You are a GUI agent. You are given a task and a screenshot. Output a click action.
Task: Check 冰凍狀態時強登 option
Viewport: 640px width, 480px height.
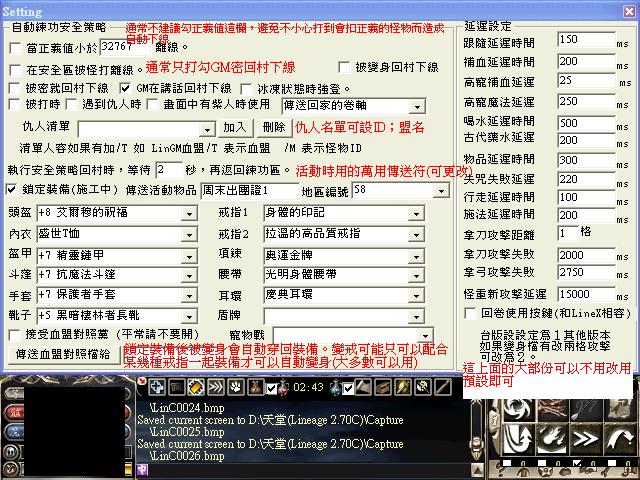(x=246, y=89)
